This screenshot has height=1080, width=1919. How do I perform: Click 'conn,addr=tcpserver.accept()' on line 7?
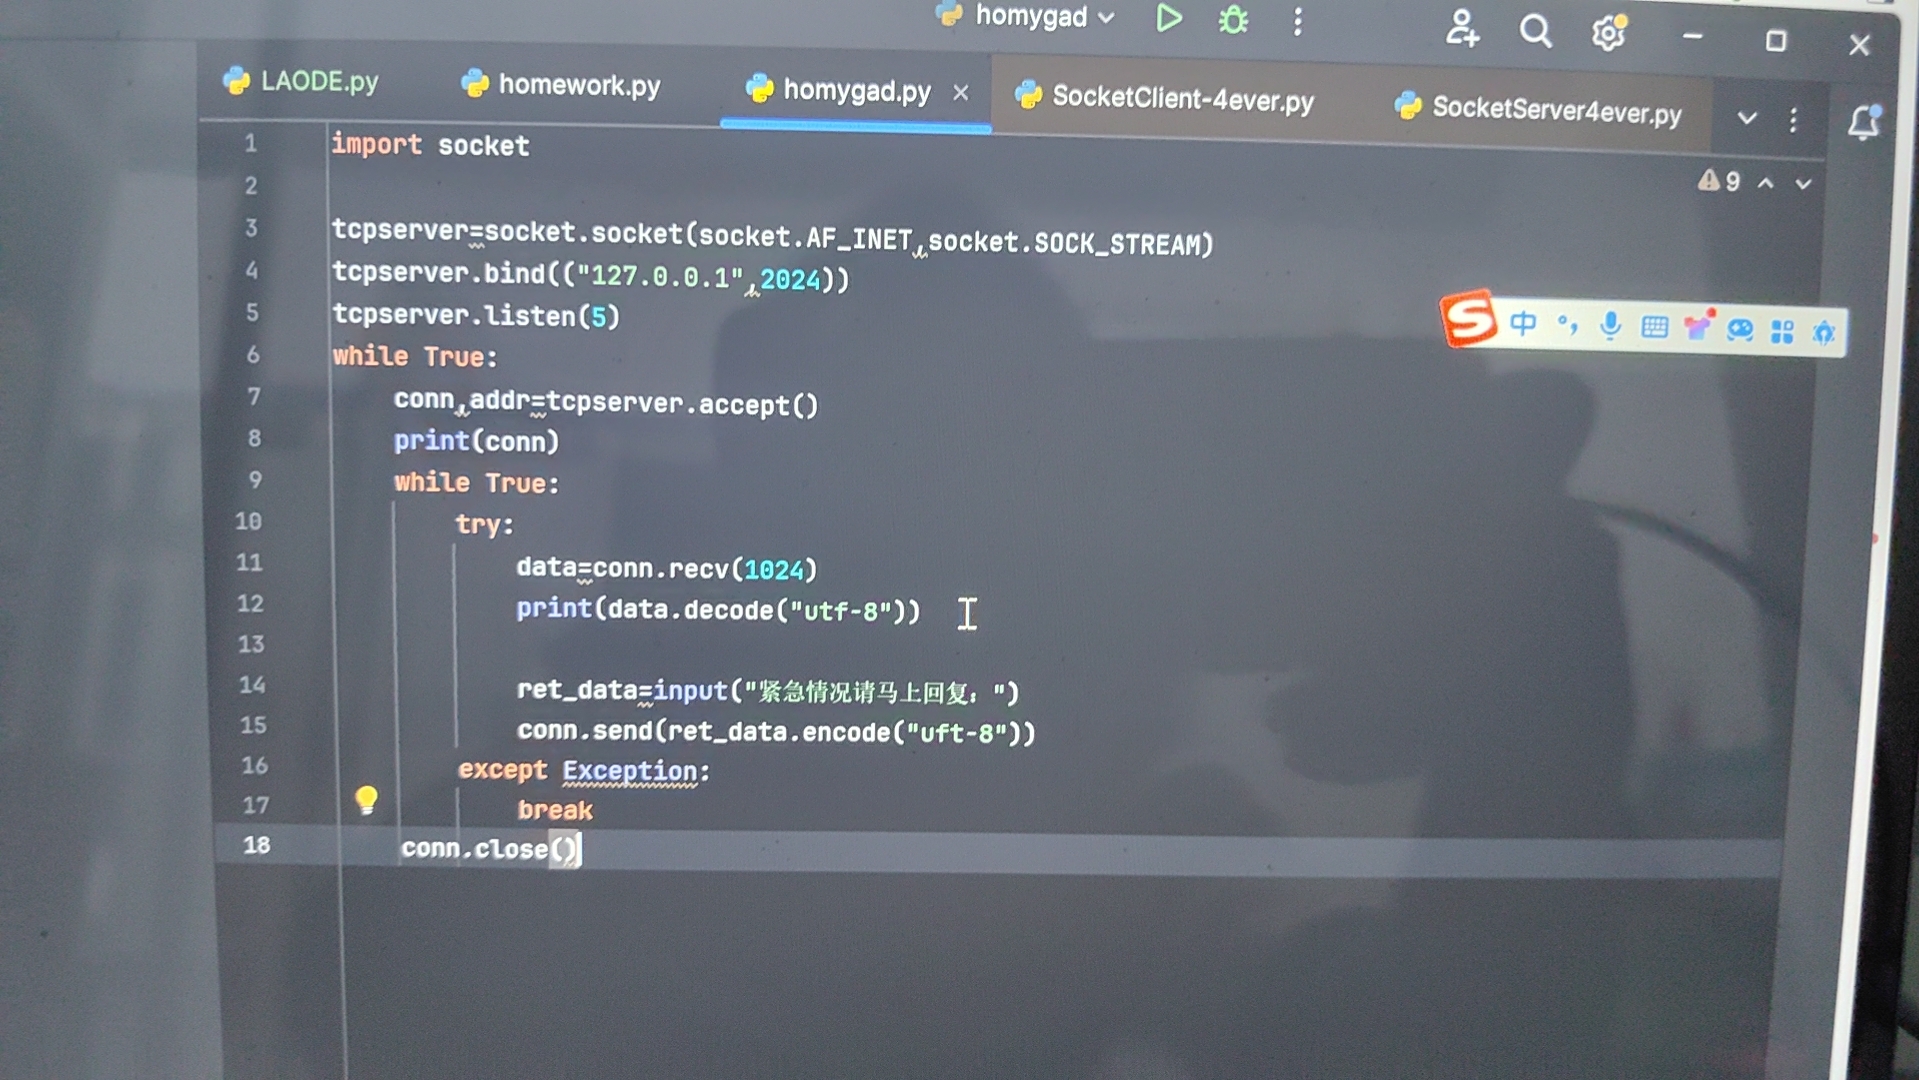[x=606, y=402]
